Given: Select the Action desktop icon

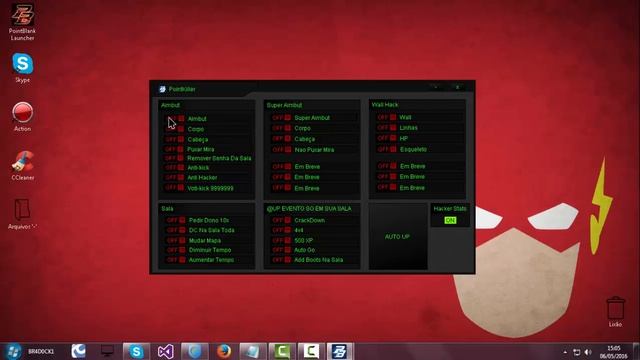Looking at the screenshot, I should click(x=22, y=117).
